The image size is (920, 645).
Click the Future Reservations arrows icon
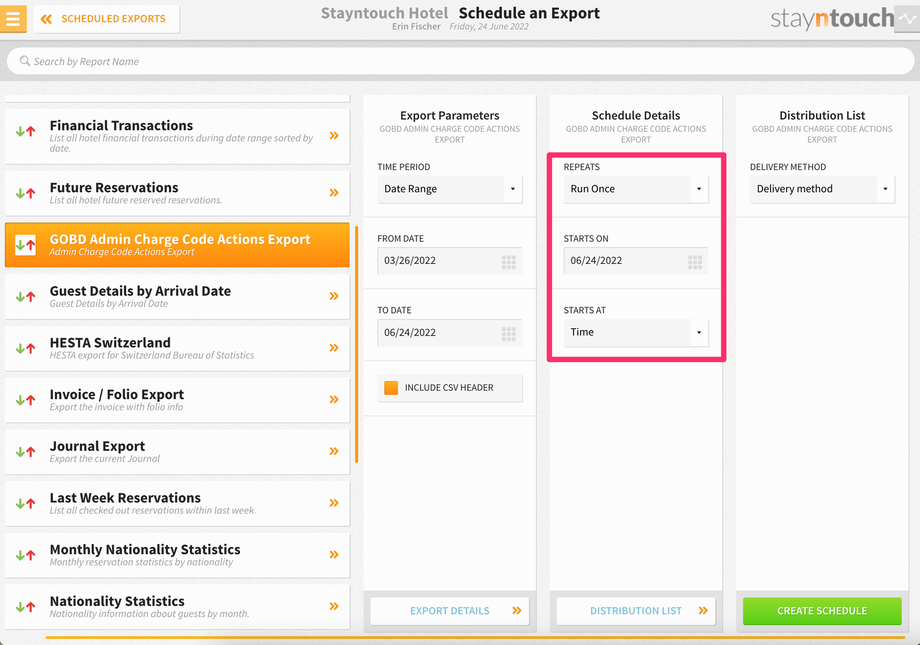coord(25,193)
